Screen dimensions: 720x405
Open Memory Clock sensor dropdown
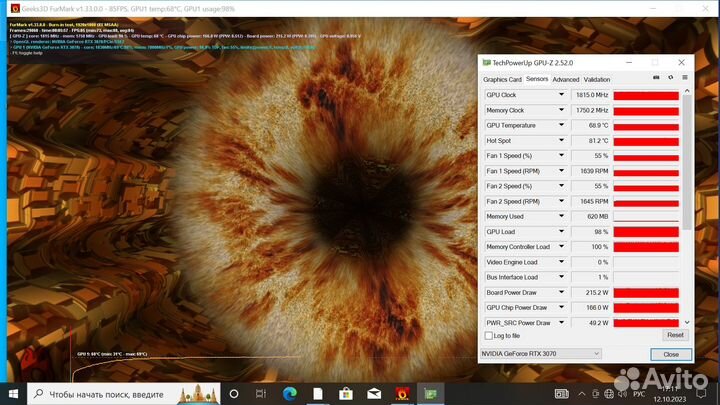coord(561,110)
